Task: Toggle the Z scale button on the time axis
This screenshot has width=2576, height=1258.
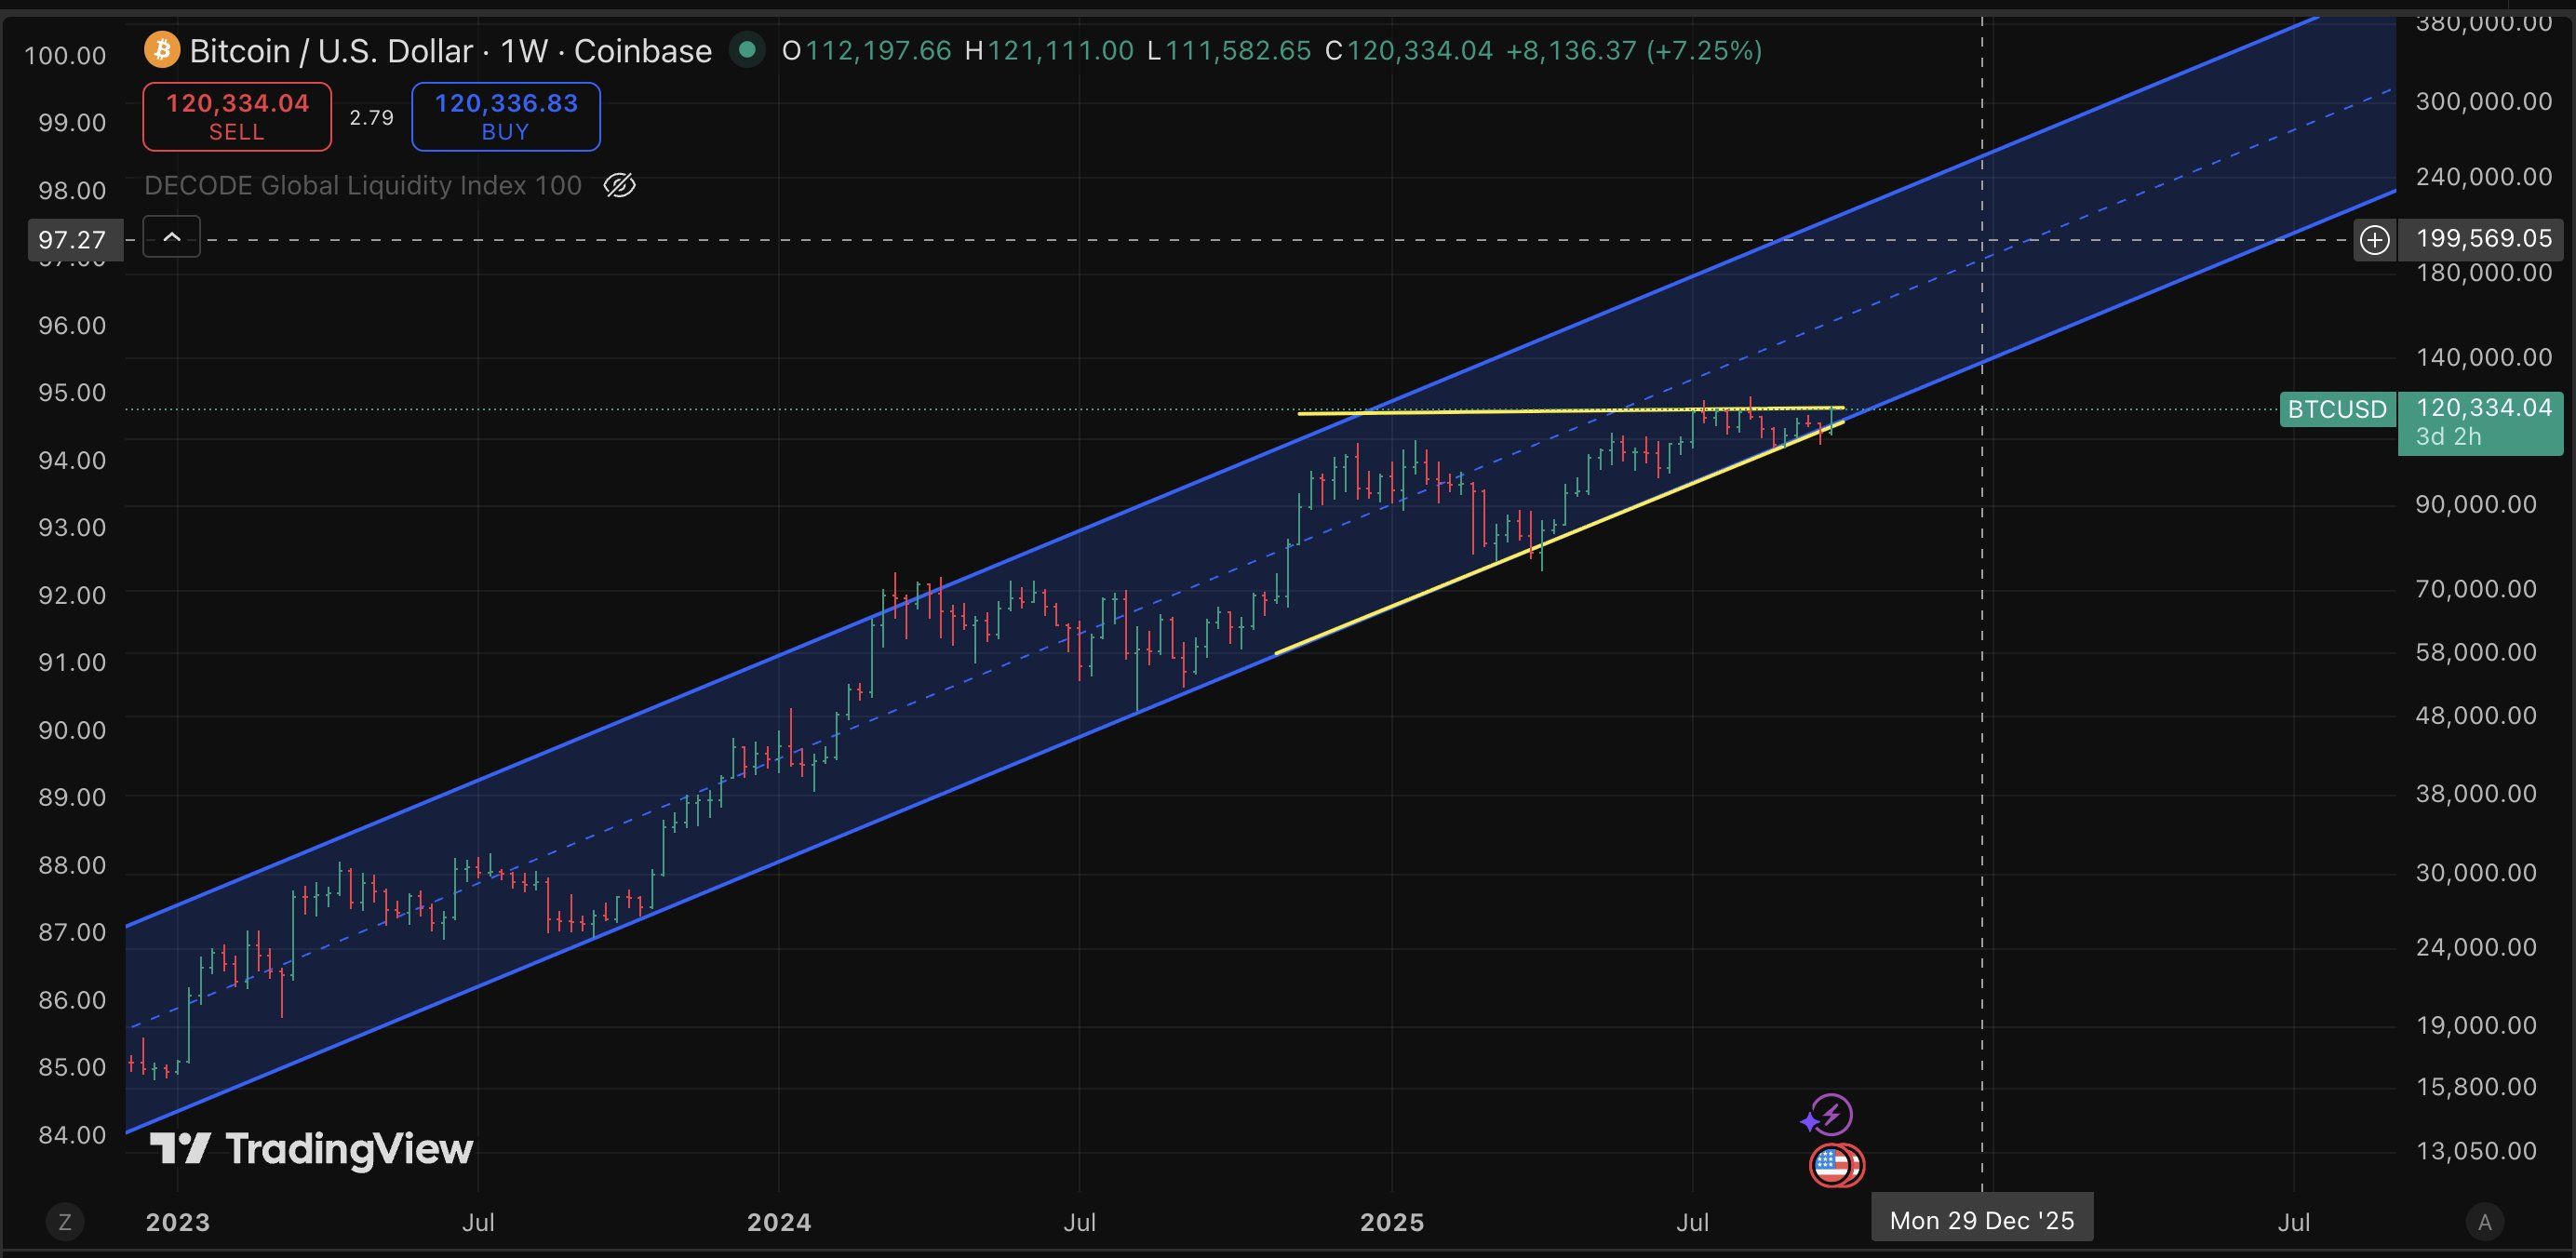Action: (65, 1221)
